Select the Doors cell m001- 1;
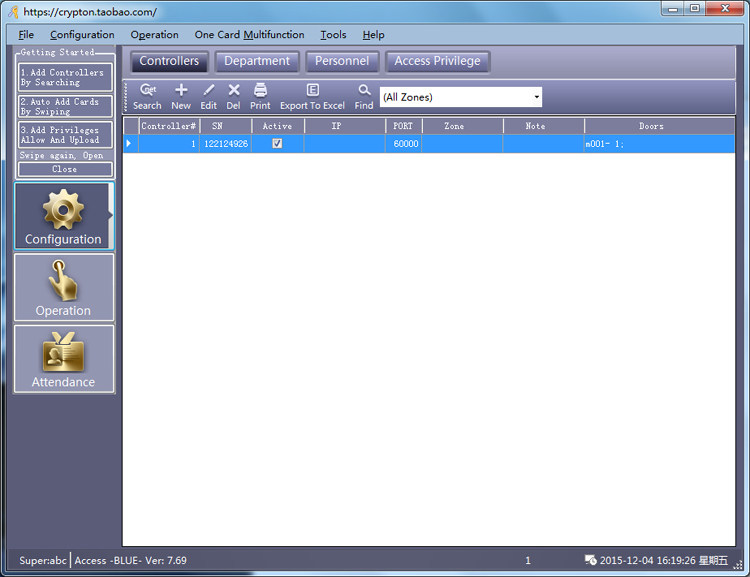The width and height of the screenshot is (750, 577). (x=660, y=144)
